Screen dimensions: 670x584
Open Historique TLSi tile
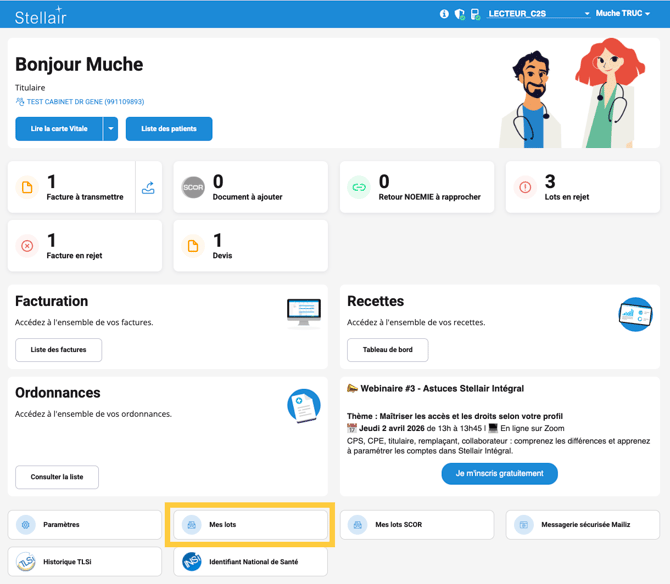click(x=85, y=562)
